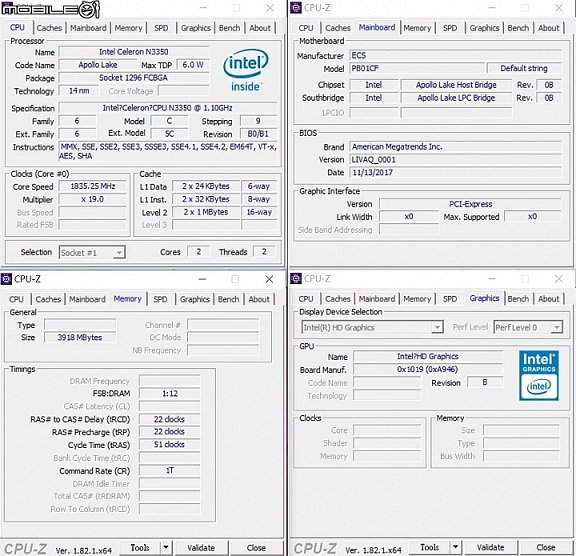Select CPU tab in the Graphics window
576x556 pixels.
(x=306, y=299)
